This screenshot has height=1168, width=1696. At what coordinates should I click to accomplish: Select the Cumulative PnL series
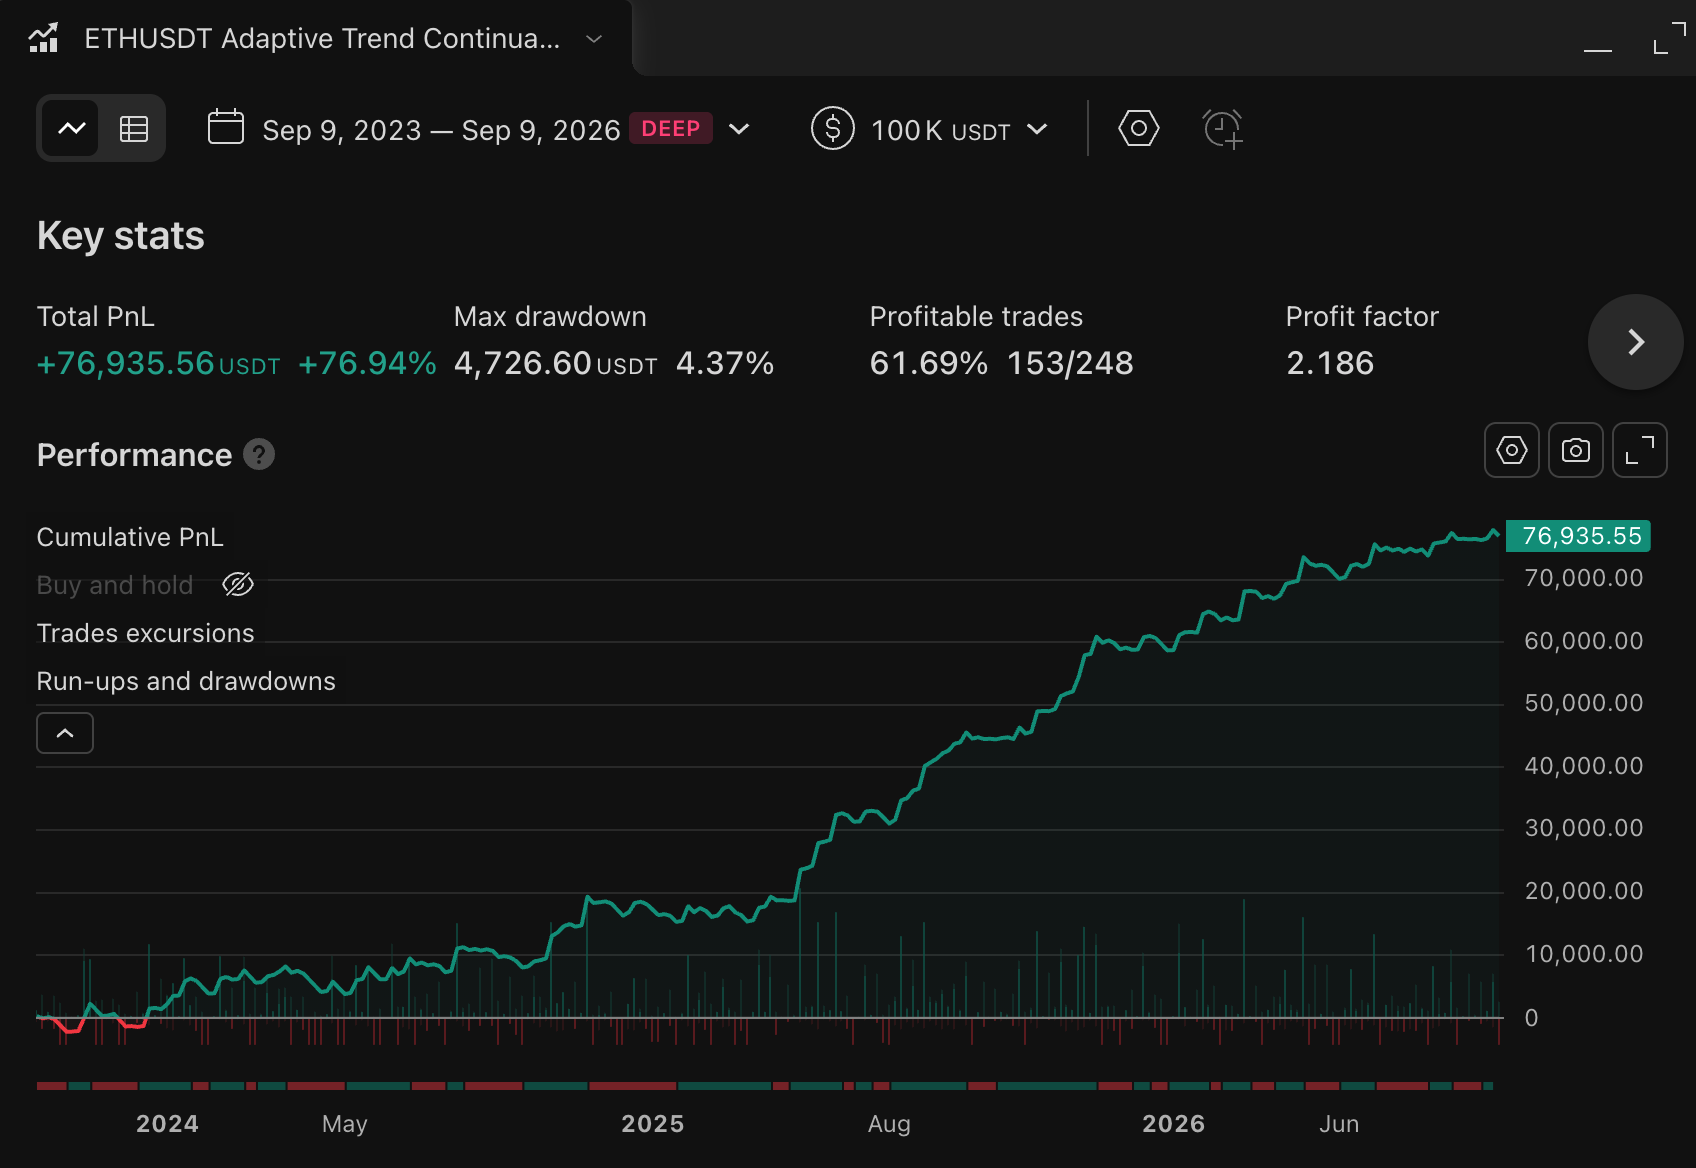point(130,537)
